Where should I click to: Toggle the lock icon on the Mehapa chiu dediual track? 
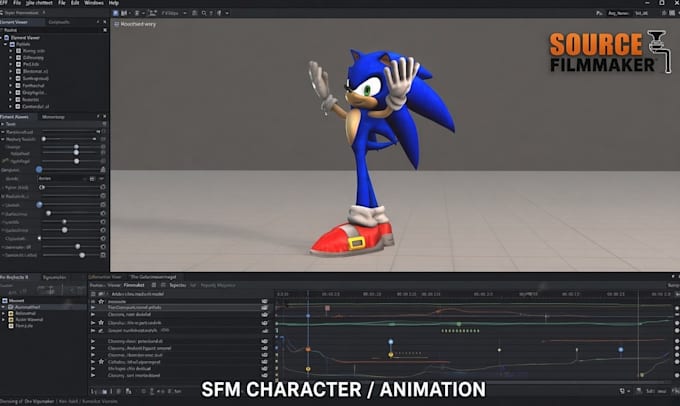coord(265,369)
